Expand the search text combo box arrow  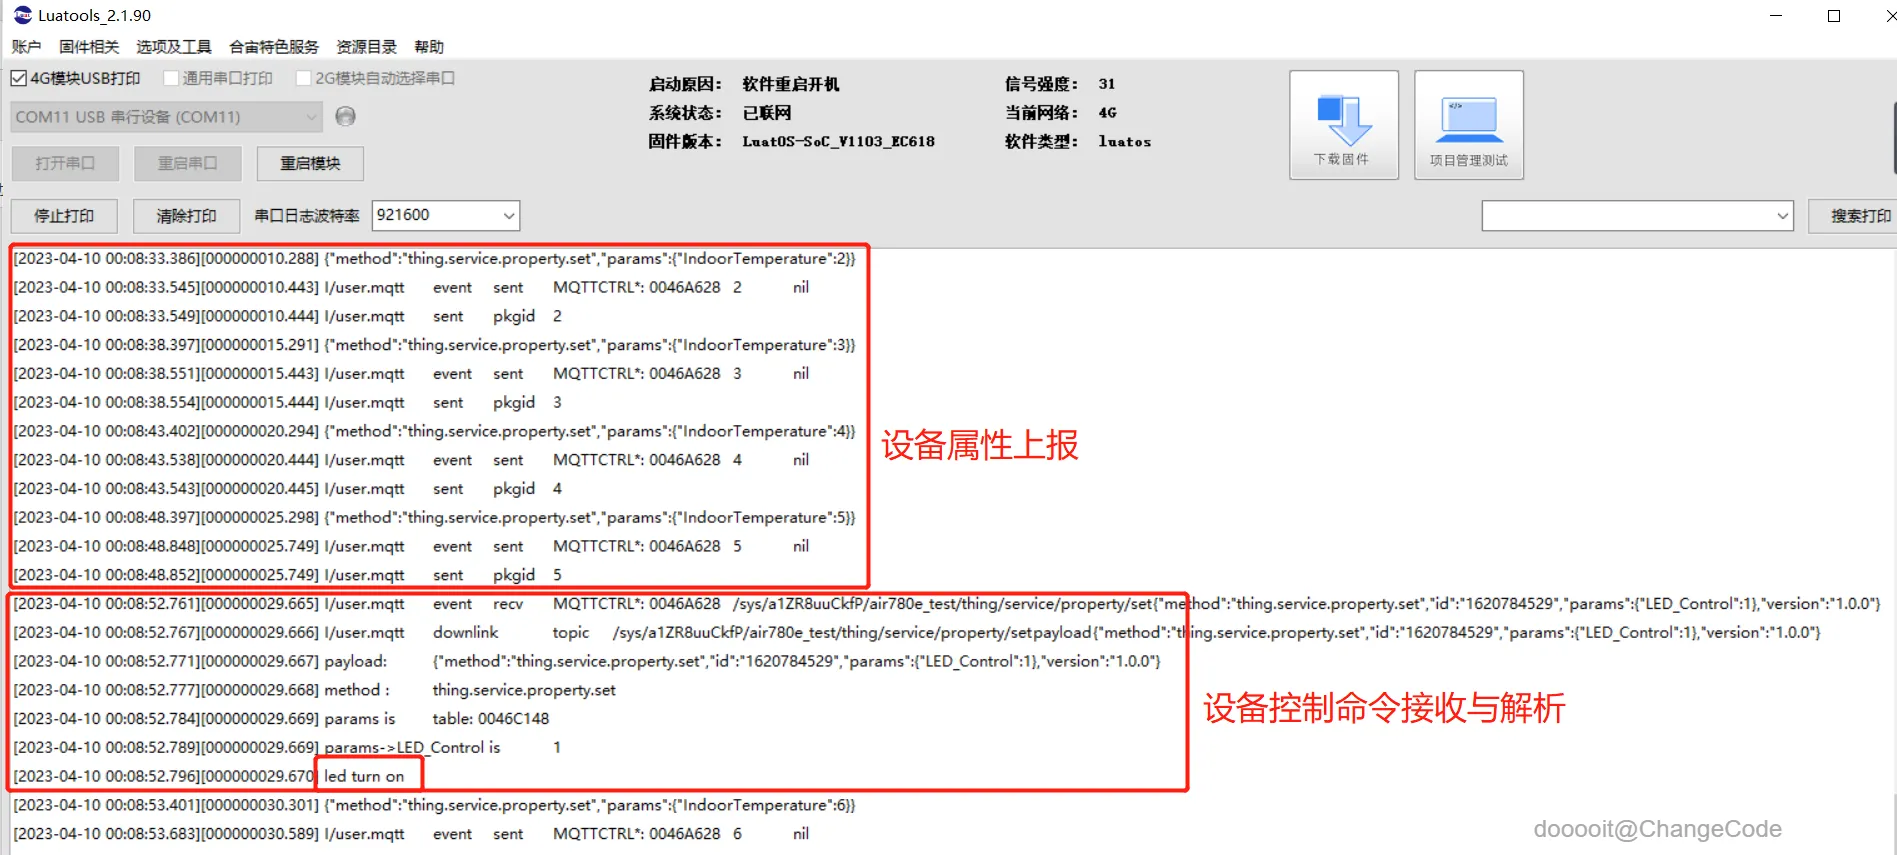[x=1782, y=216]
